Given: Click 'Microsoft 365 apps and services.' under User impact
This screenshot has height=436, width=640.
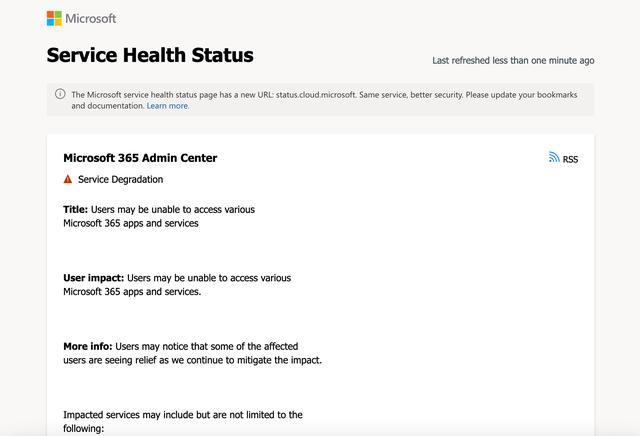Looking at the screenshot, I should coord(132,292).
